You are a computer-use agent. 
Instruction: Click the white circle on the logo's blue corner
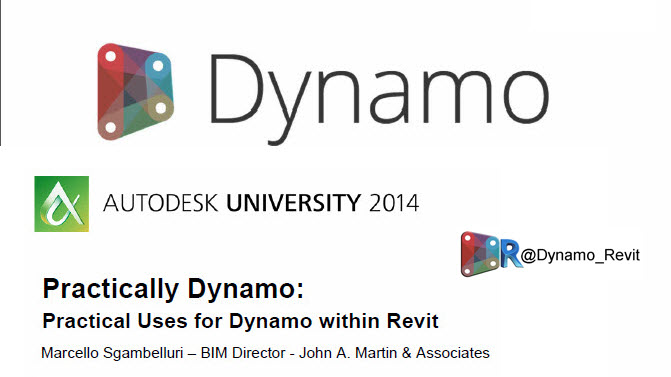coord(158,66)
